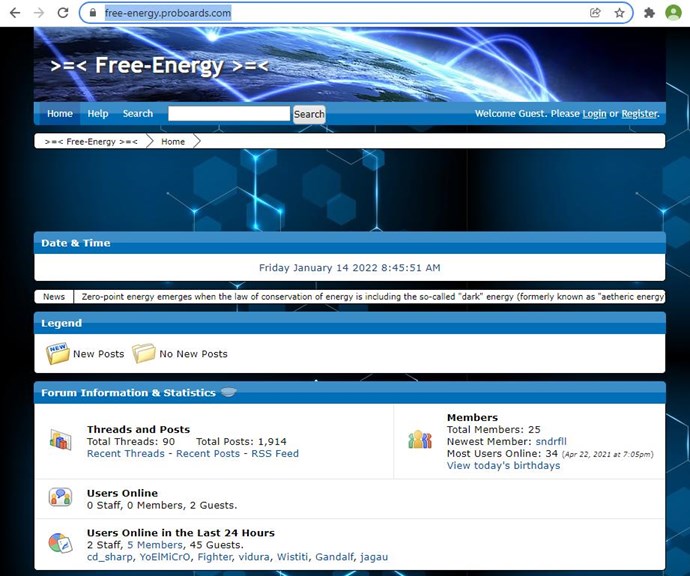
Task: Share this page using the share icon
Action: (595, 13)
